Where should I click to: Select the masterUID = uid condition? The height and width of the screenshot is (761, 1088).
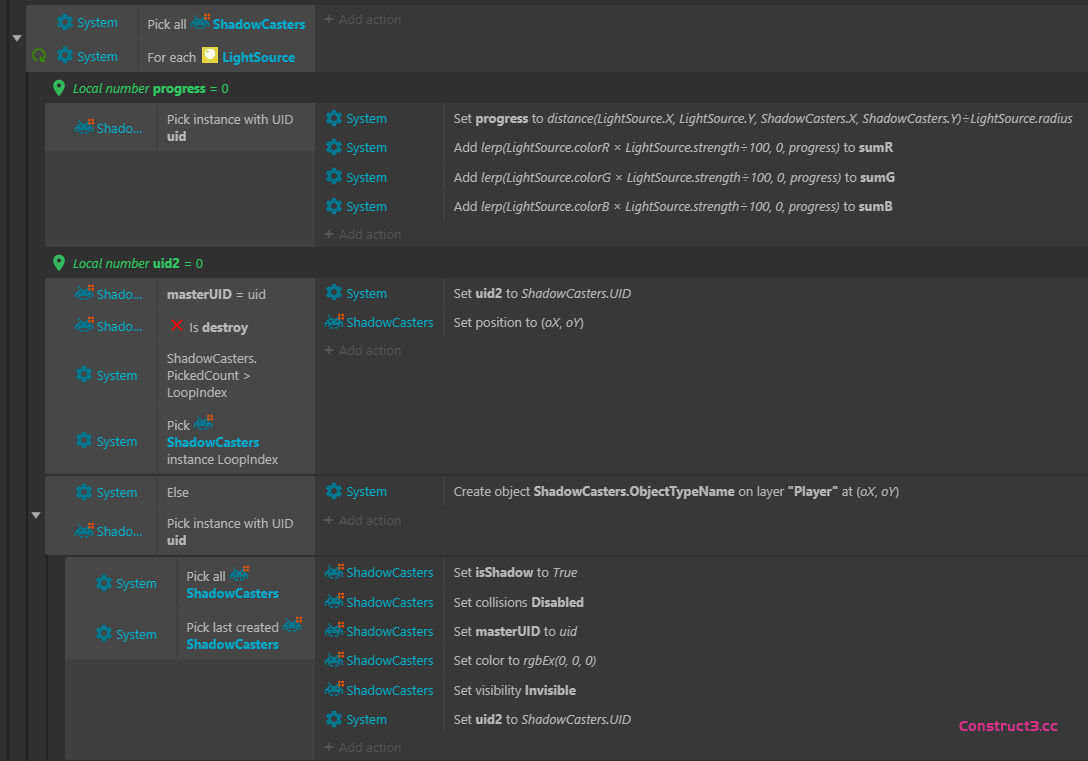pos(216,294)
